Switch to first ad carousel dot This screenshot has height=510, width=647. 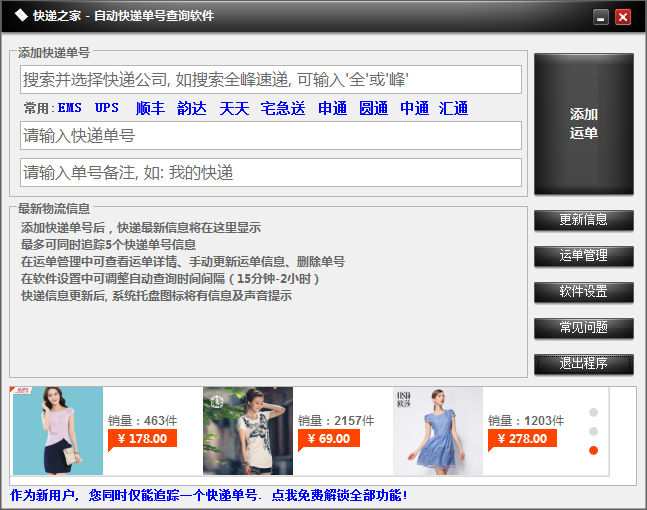pos(593,412)
